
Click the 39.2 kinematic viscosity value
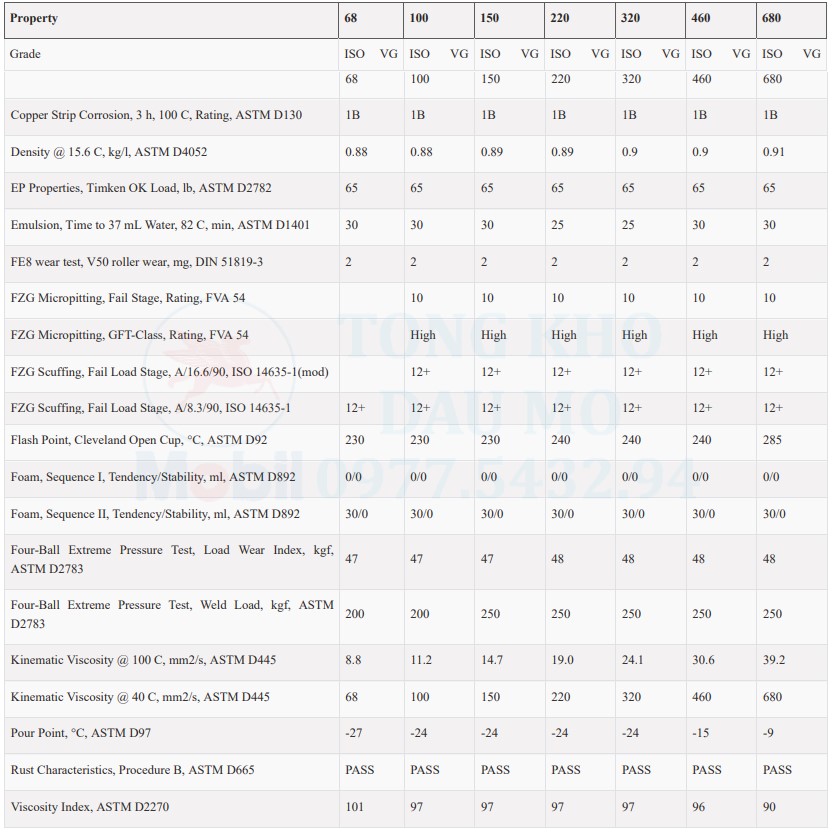(774, 660)
